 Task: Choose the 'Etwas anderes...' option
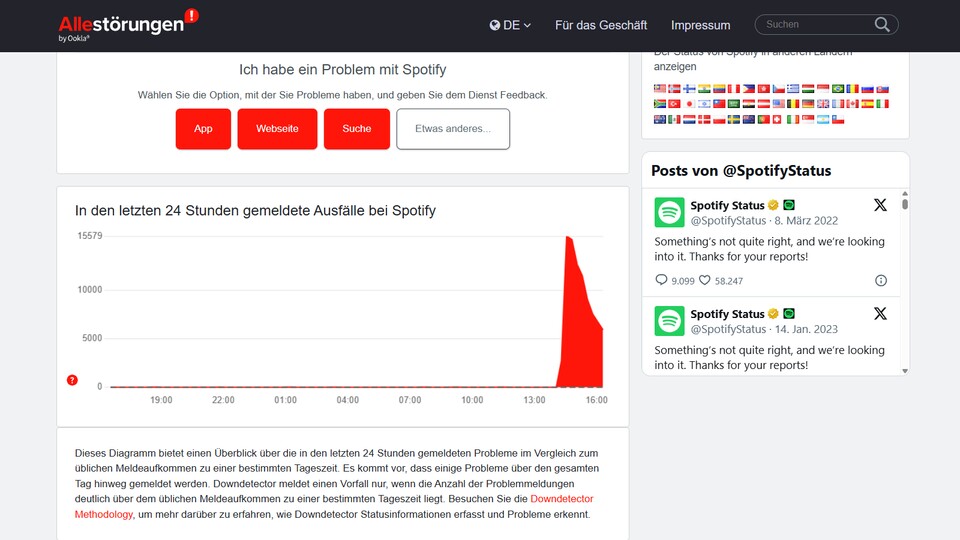tap(453, 129)
